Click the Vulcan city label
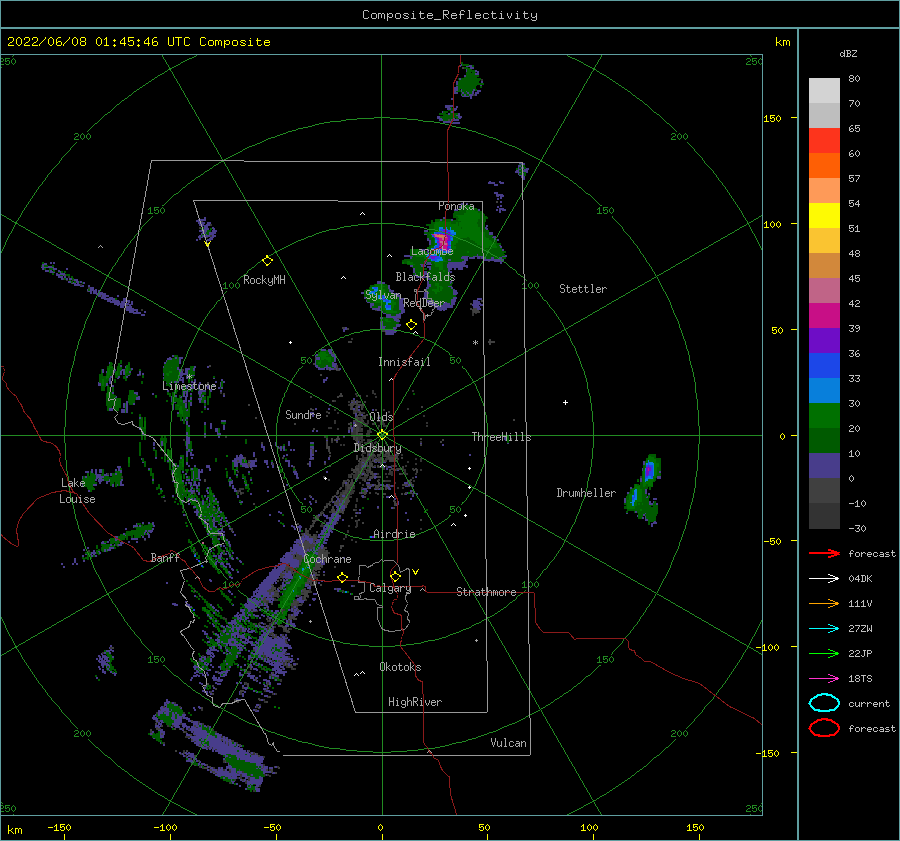This screenshot has height=841, width=900. [508, 742]
